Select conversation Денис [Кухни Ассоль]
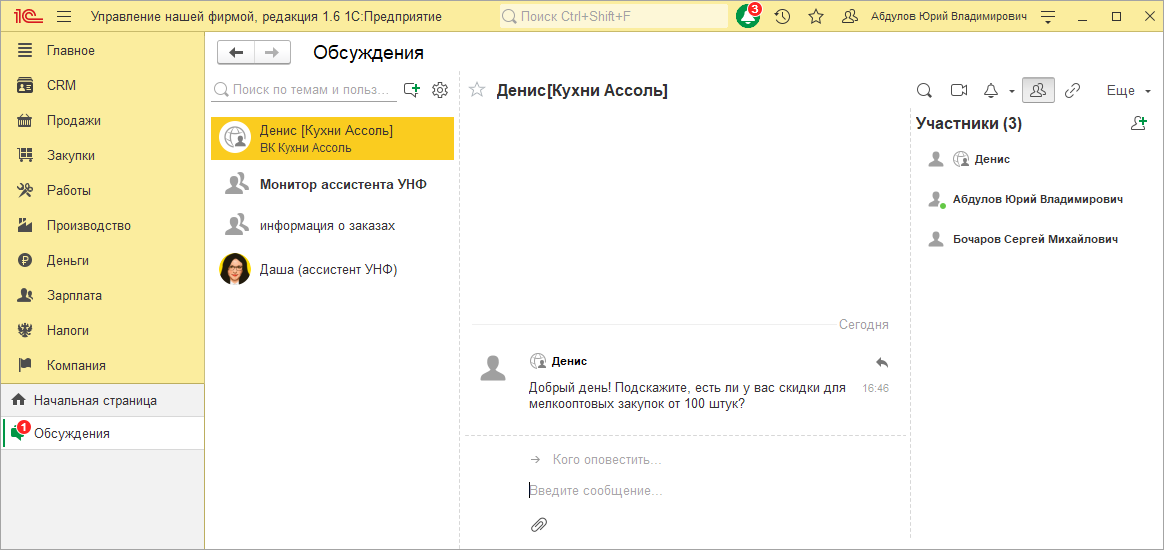This screenshot has width=1164, height=550. (x=333, y=138)
